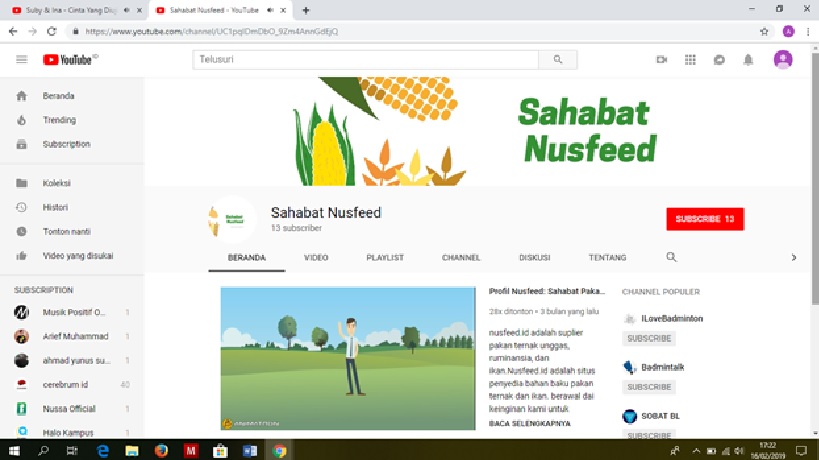The width and height of the screenshot is (819, 460).
Task: Play the featured video thumbnail
Action: (x=348, y=358)
